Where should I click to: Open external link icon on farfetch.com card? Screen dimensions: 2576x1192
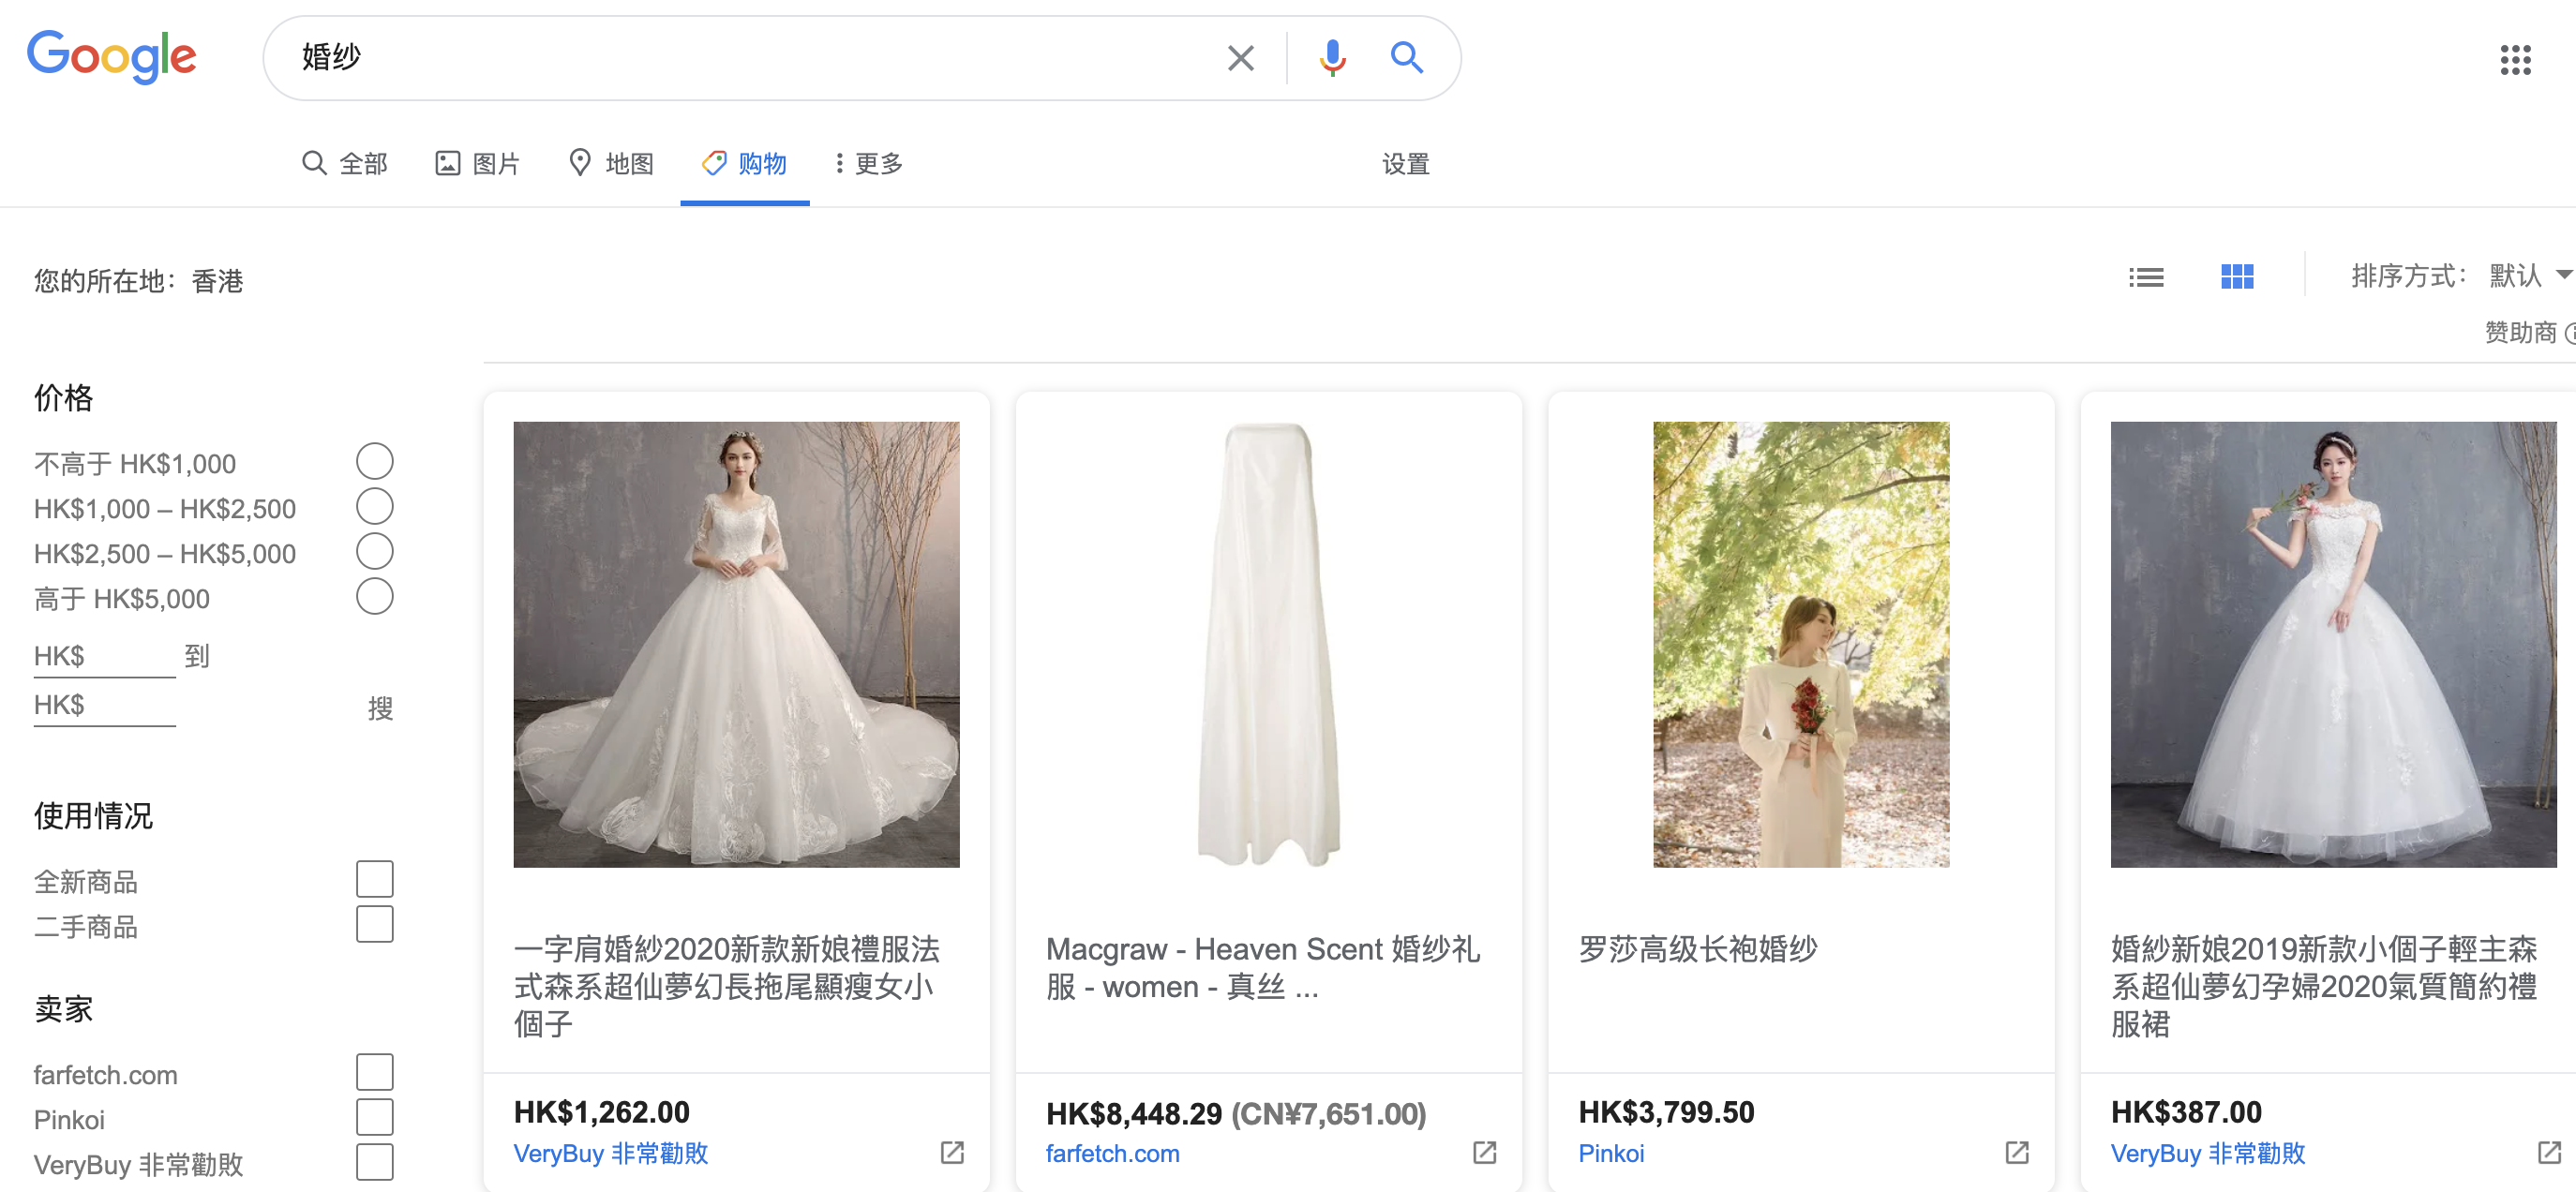(1484, 1152)
